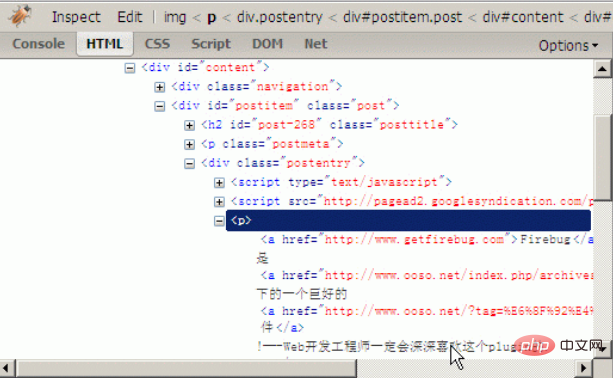The height and width of the screenshot is (378, 613).
Task: Select the ooso.net/index.php/archives anchor row
Action: click(x=427, y=275)
